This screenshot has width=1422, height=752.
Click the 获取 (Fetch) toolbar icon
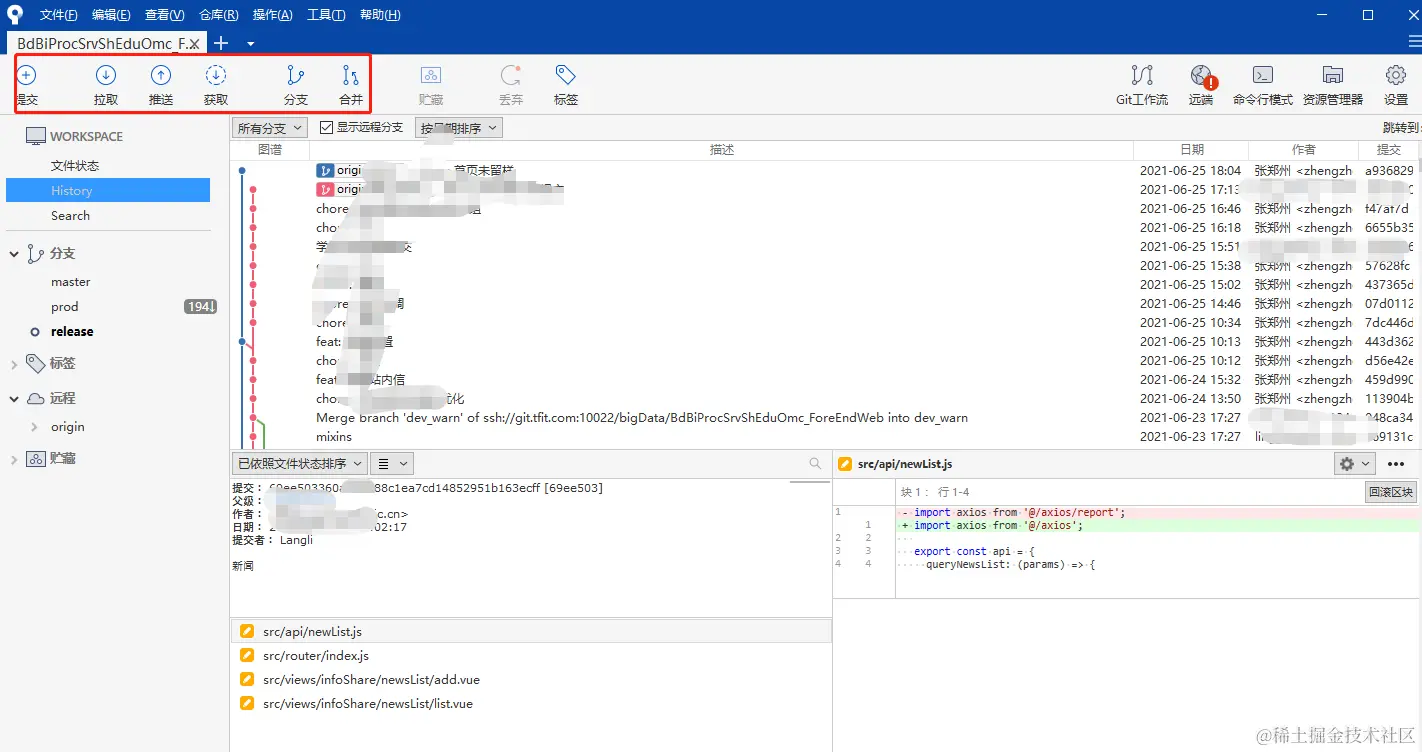coord(216,75)
